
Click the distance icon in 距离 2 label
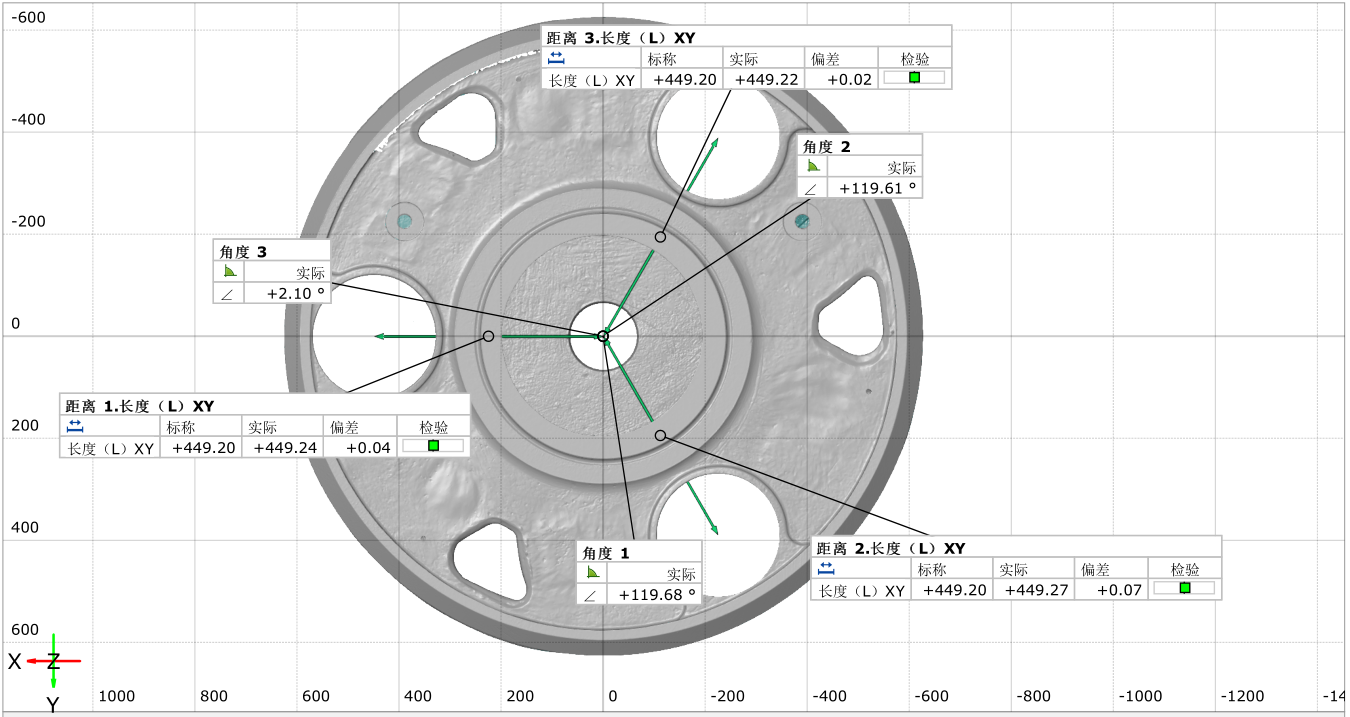(x=826, y=569)
